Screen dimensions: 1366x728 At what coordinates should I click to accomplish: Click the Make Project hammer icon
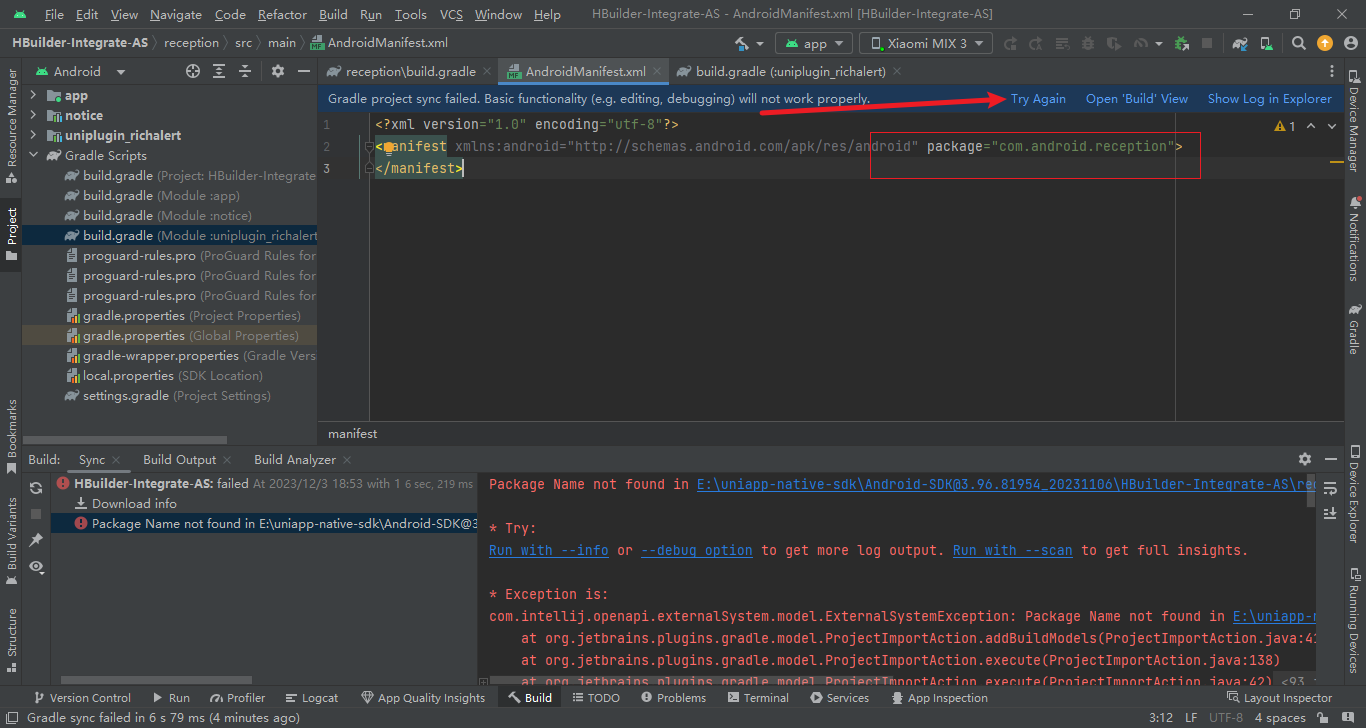pyautogui.click(x=742, y=44)
